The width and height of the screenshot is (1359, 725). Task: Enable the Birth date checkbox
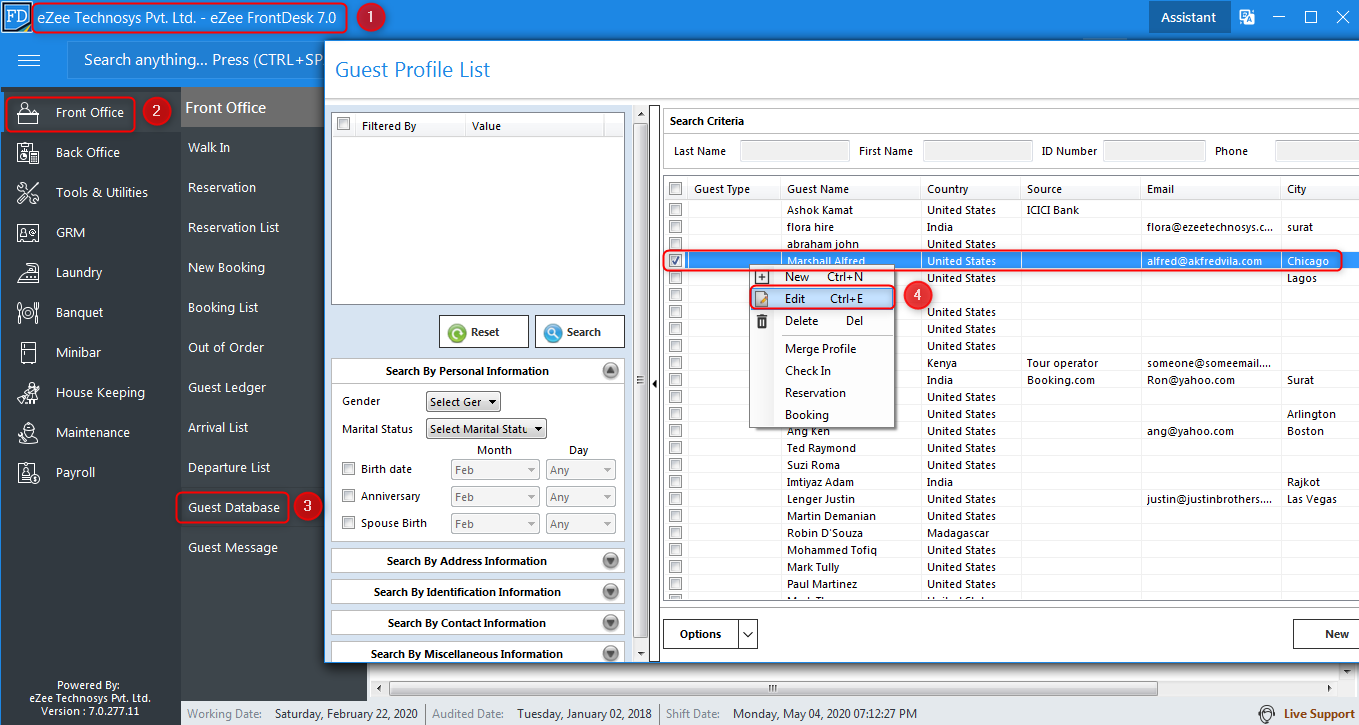[x=349, y=469]
